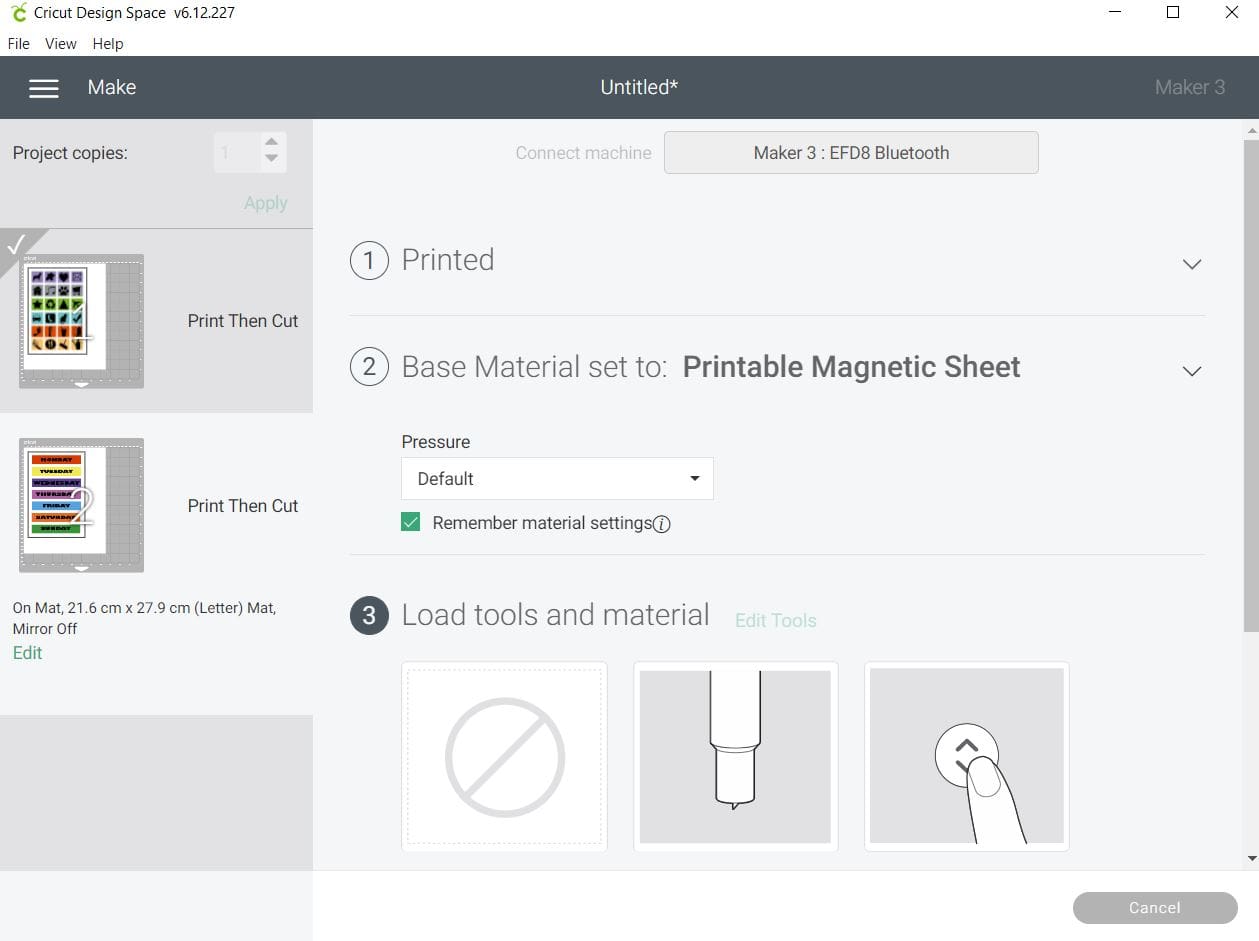The height and width of the screenshot is (941, 1259).
Task: Expand the Base Material step chevron
Action: pos(1191,371)
